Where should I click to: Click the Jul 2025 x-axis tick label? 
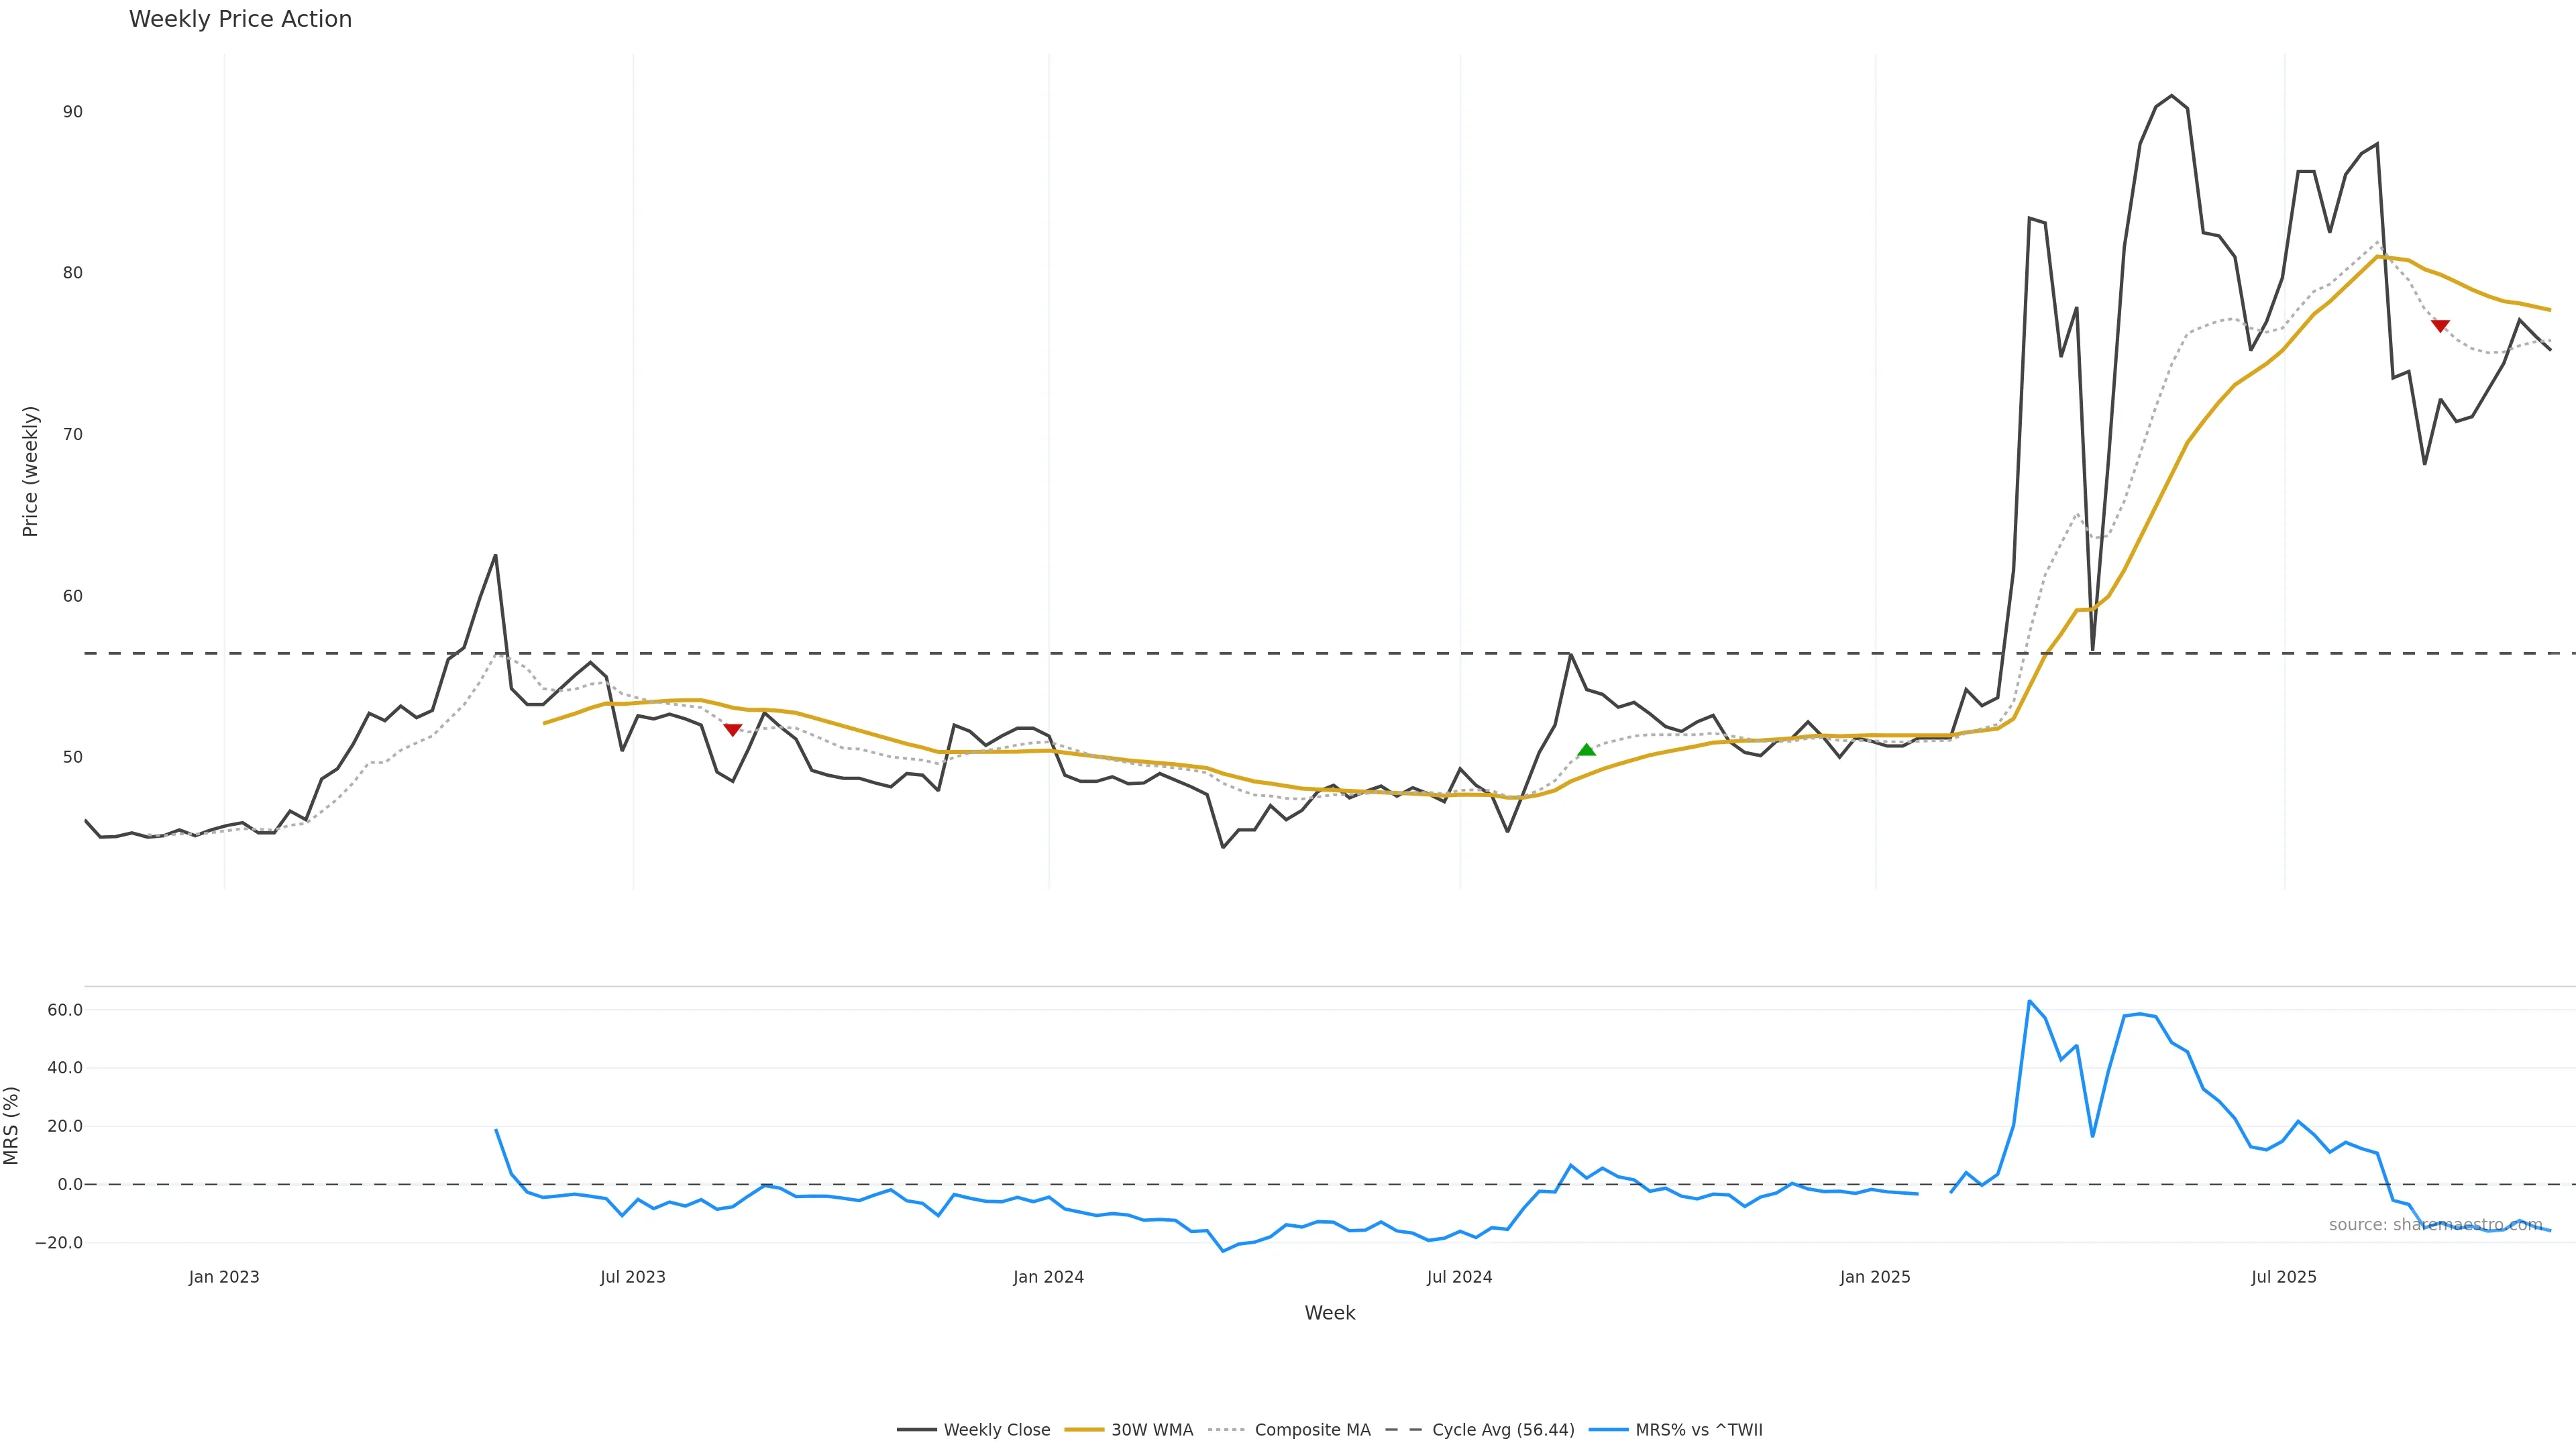point(2283,1277)
